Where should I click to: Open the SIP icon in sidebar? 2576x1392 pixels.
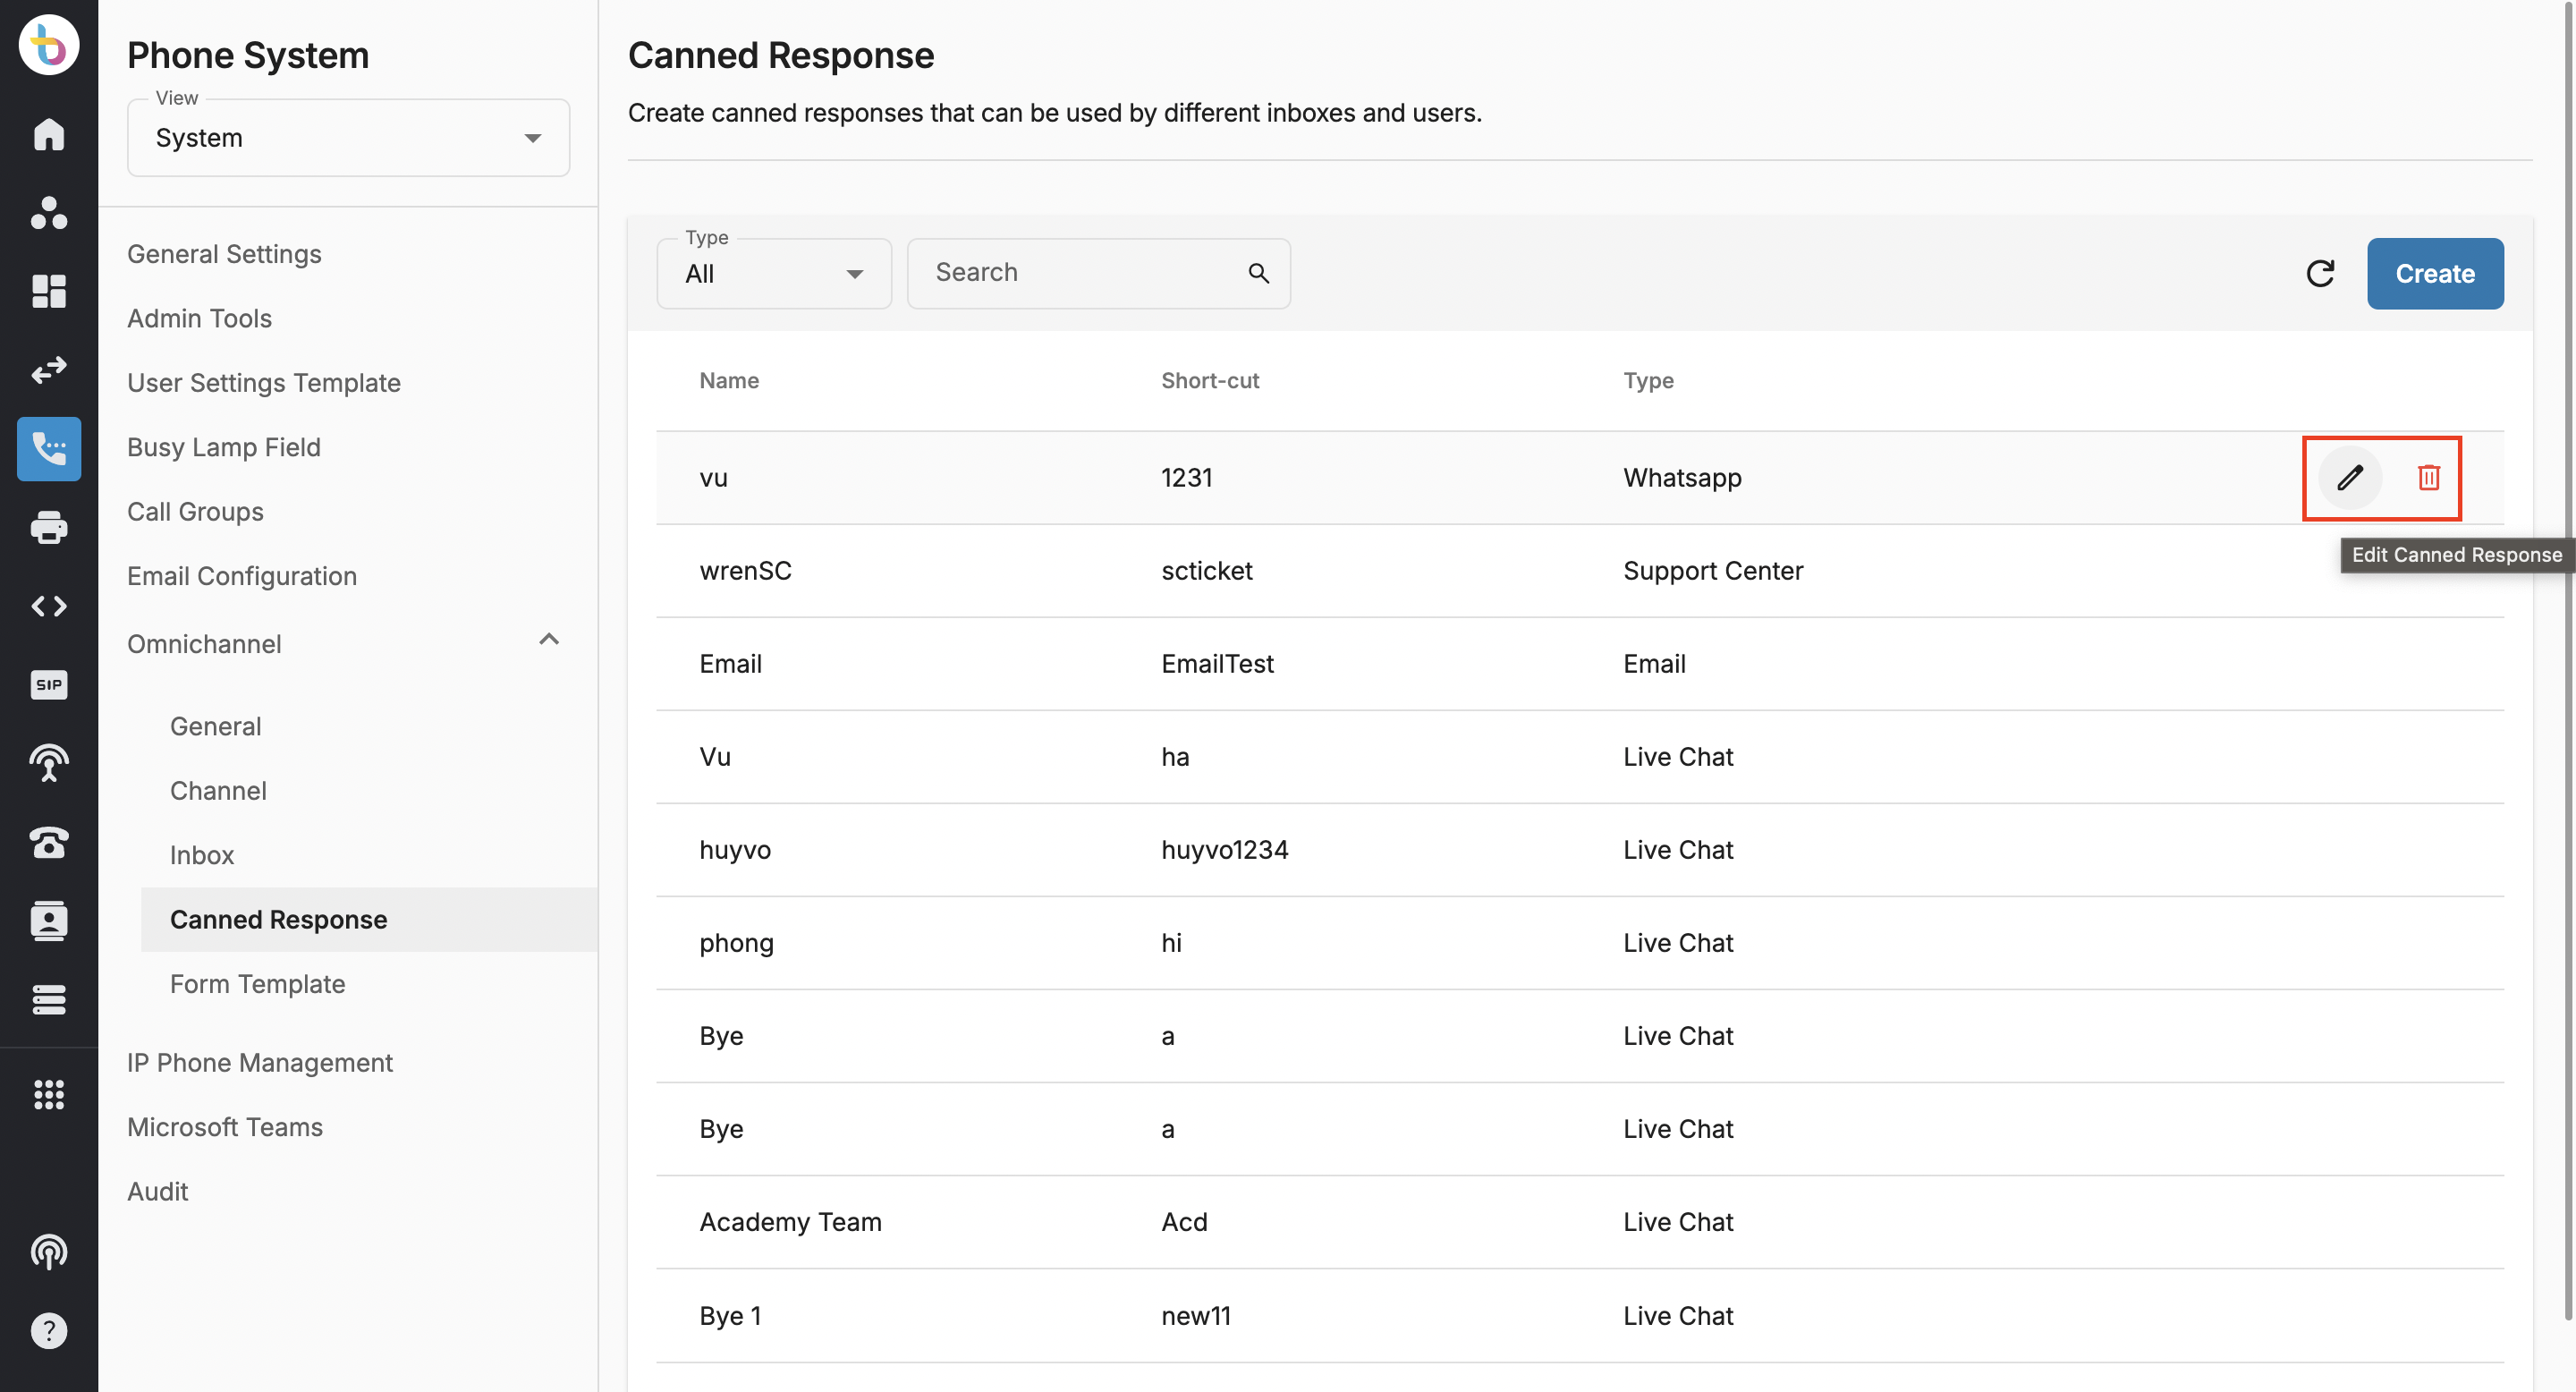48,685
